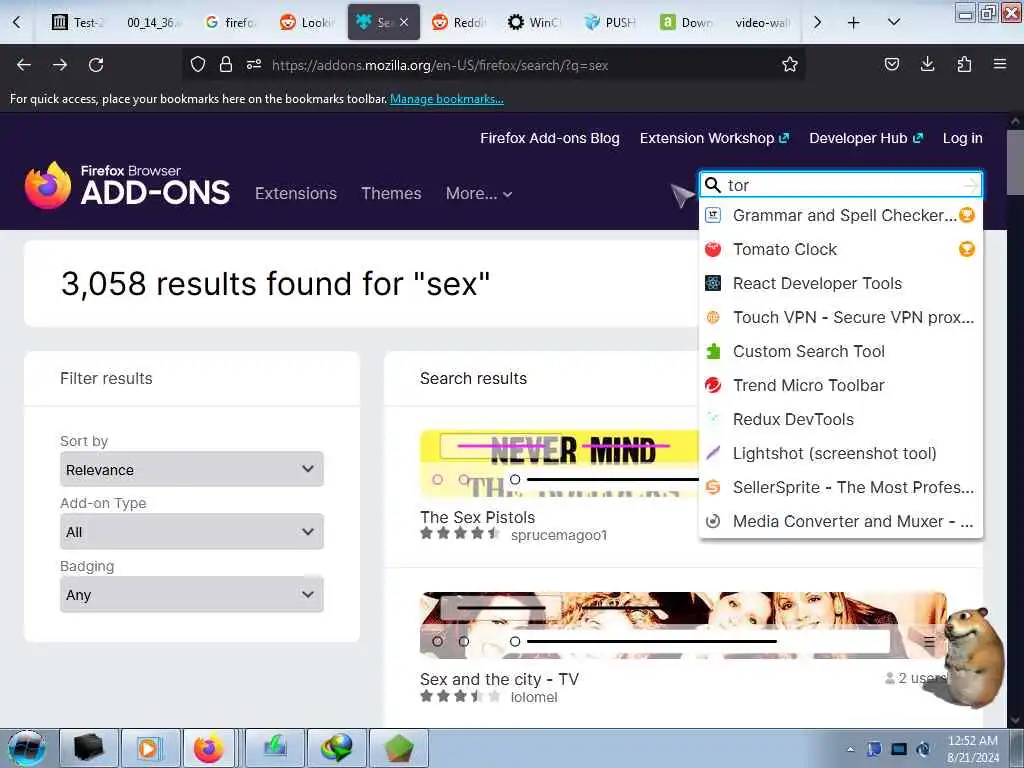Open the downloads panel
This screenshot has width=1024, height=768.
tap(927, 65)
